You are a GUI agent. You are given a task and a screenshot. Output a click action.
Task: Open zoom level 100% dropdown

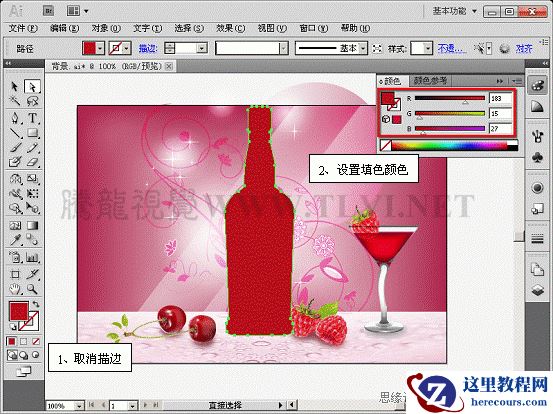tap(80, 406)
